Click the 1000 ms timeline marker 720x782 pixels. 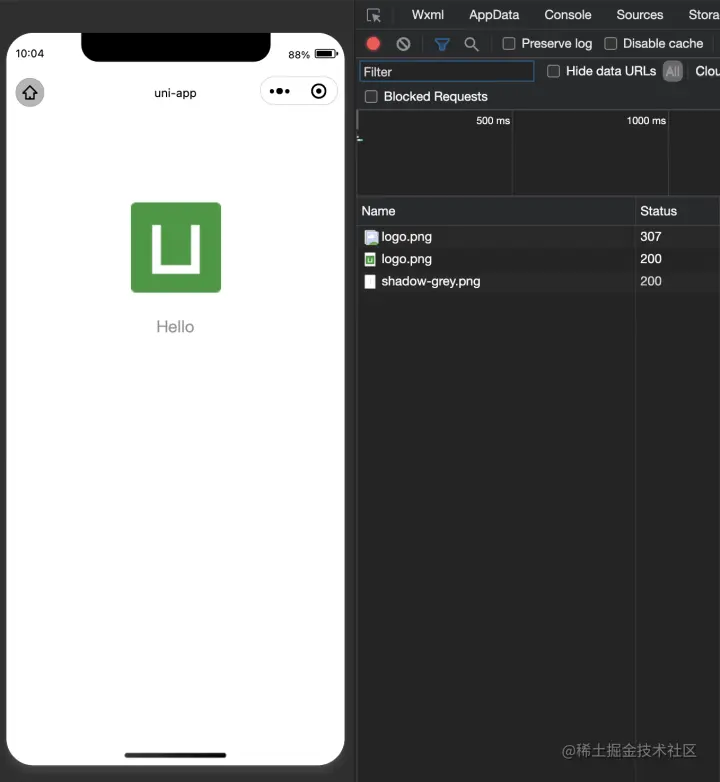(x=646, y=121)
